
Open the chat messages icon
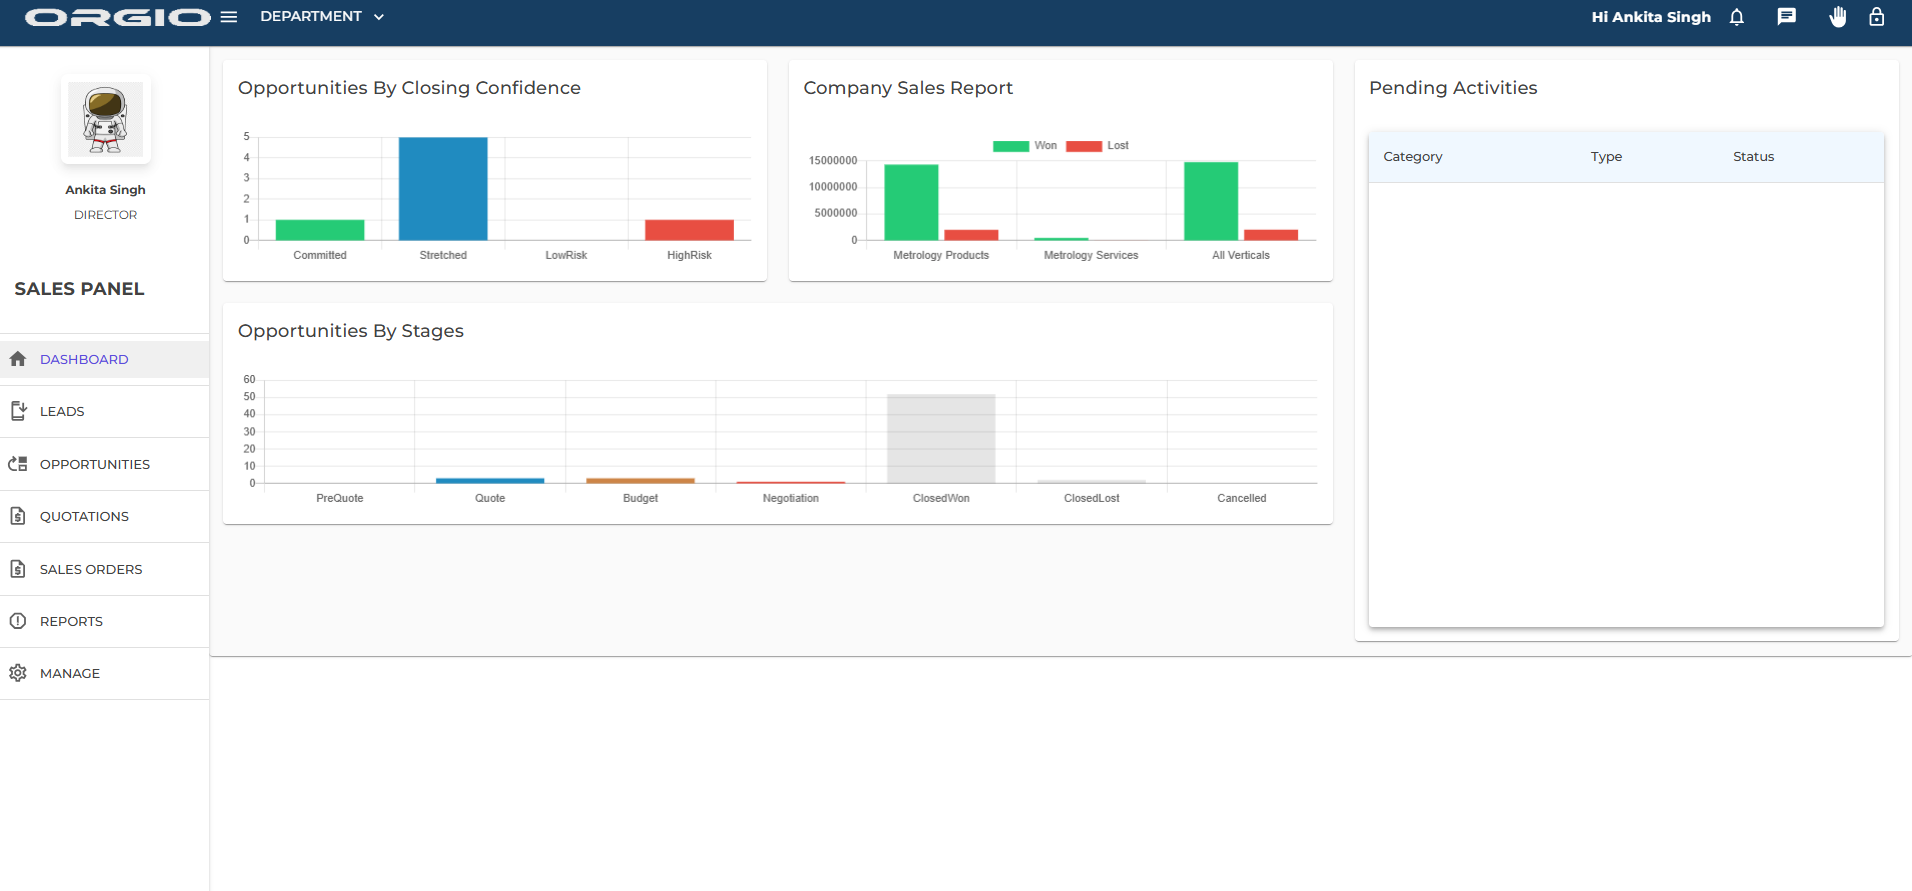[1786, 17]
